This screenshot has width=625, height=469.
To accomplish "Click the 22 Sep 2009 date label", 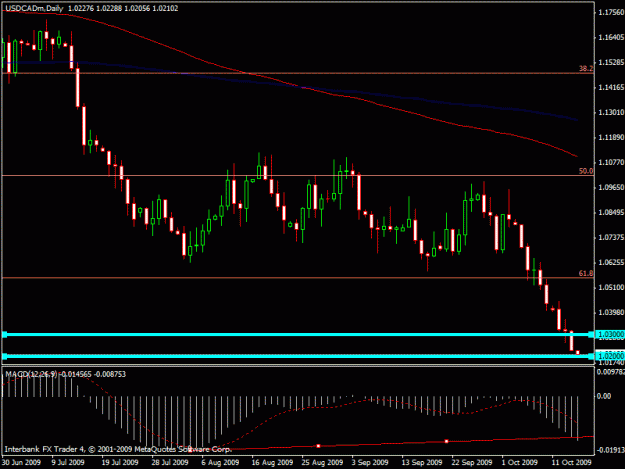I will point(472,462).
